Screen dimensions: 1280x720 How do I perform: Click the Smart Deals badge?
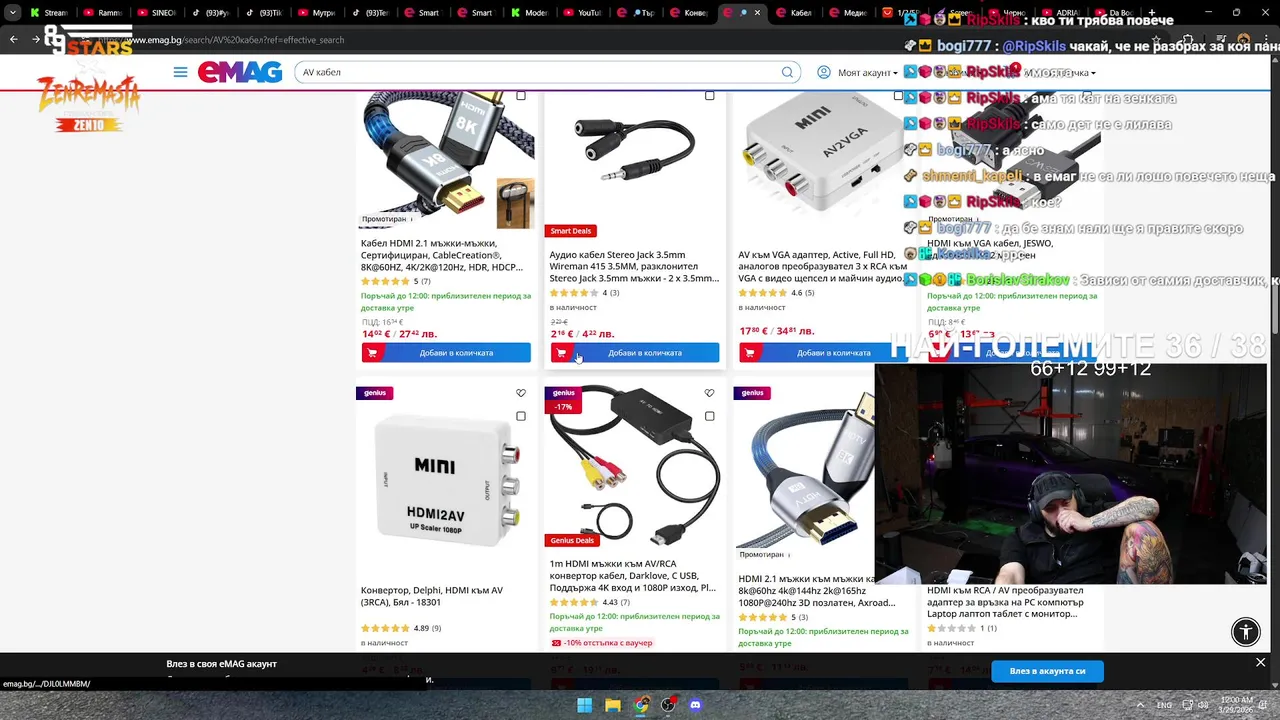point(571,231)
